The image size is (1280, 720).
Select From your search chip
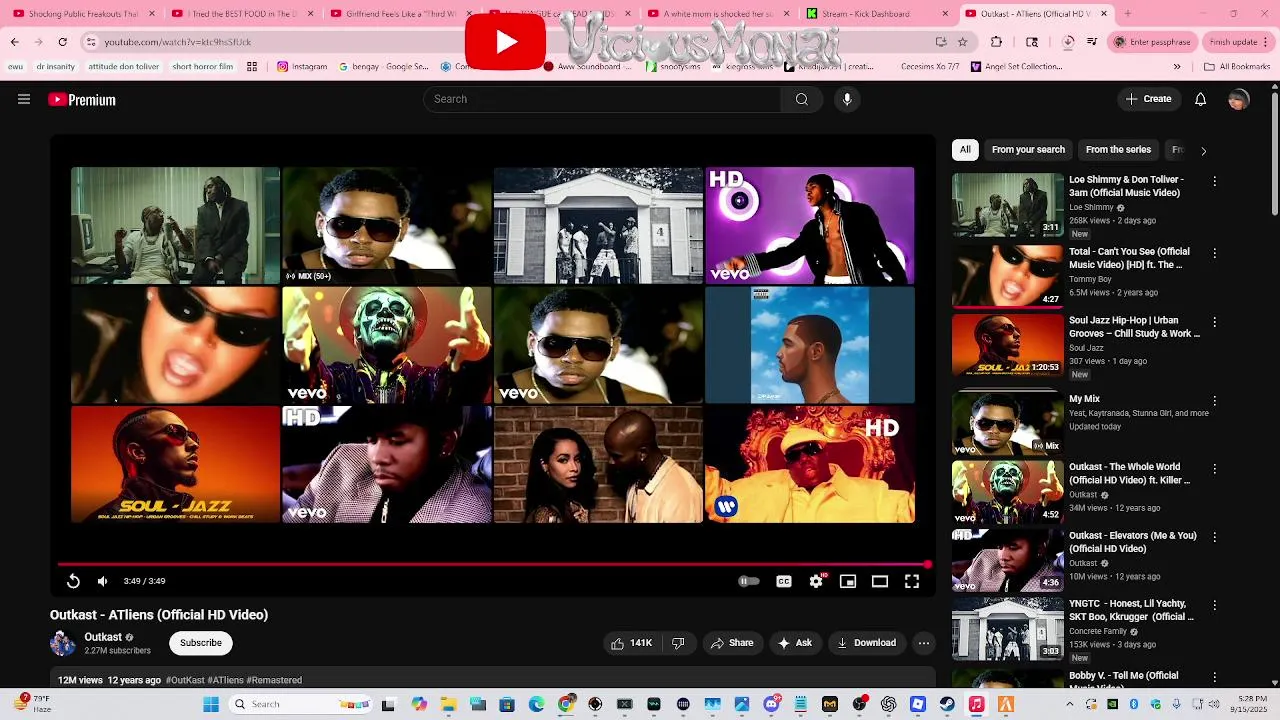[1028, 149]
